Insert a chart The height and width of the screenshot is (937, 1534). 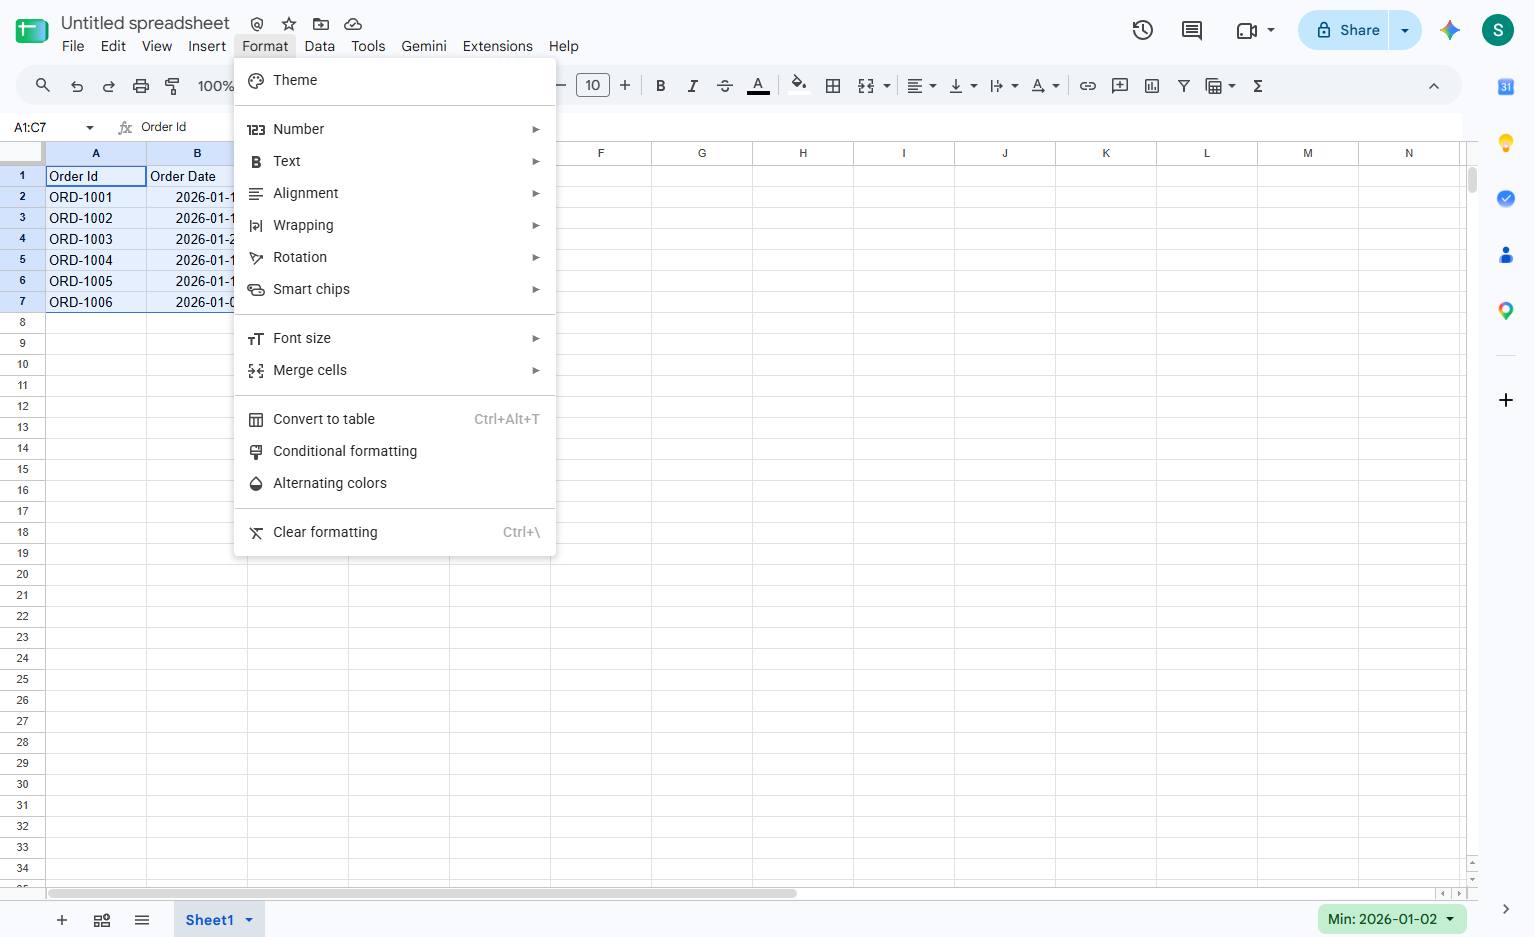(x=1152, y=86)
